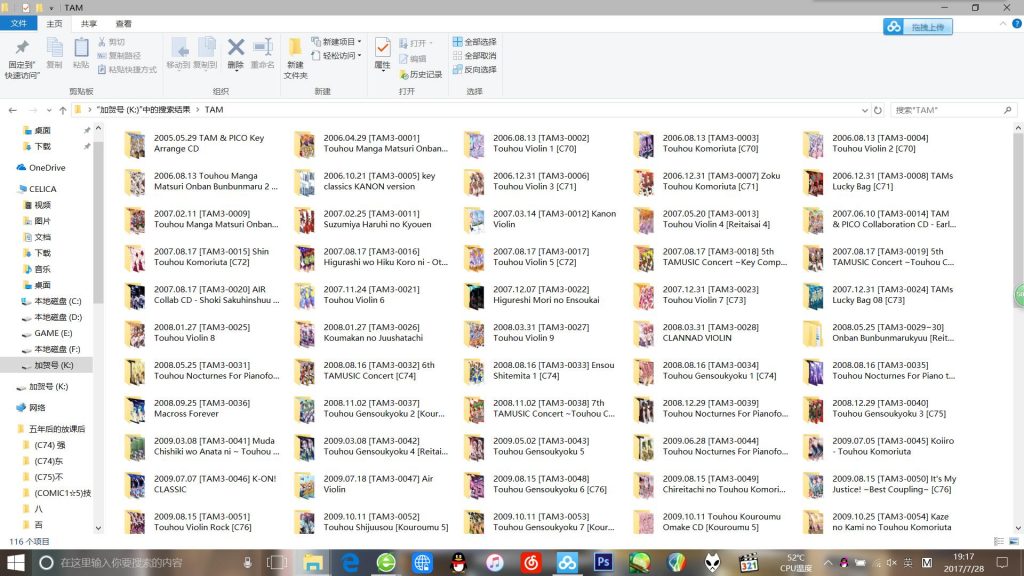The image size is (1024, 576).
Task: Switch to the View (查看) tab
Action: click(x=123, y=24)
